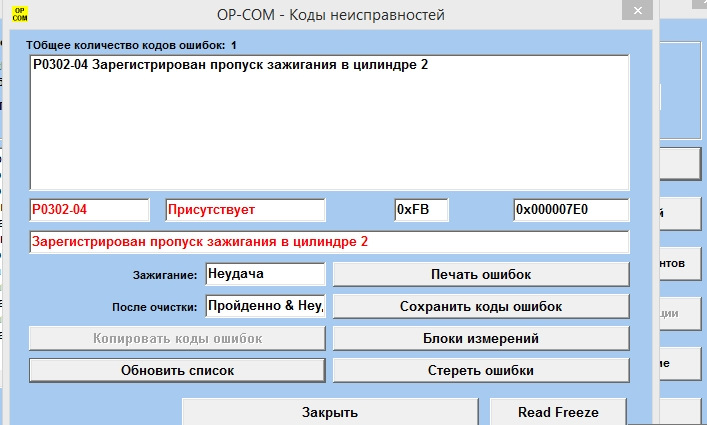Refresh list with Обновить список button

point(177,370)
